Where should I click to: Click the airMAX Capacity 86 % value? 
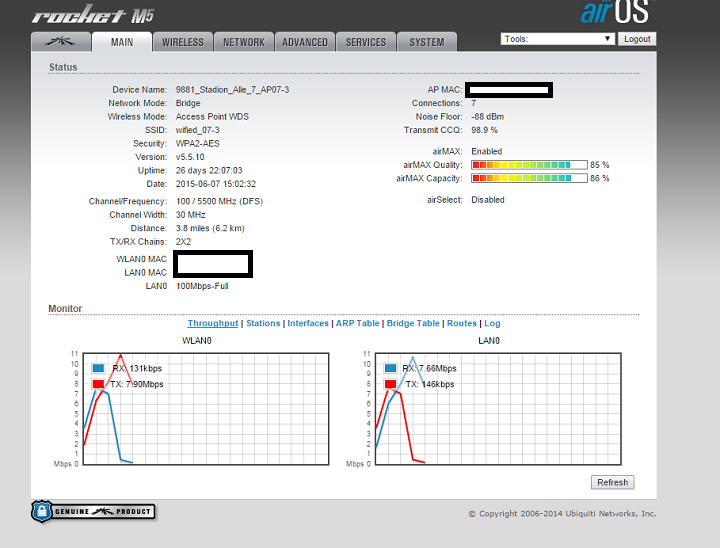600,178
